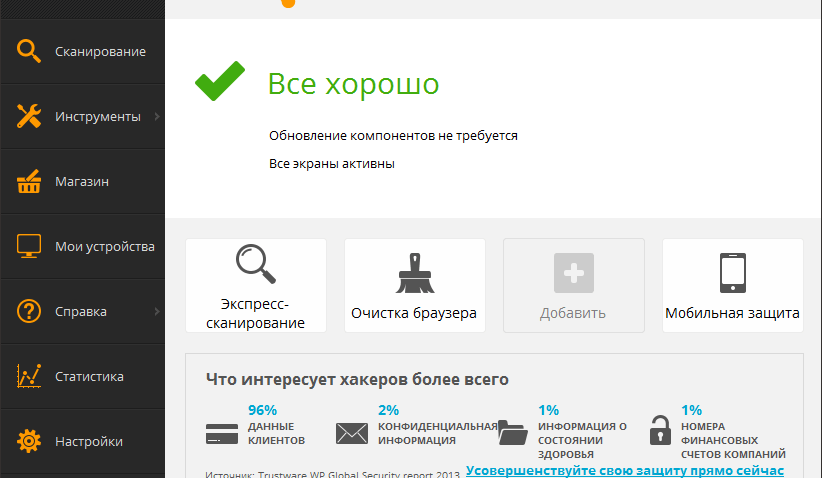822x478 pixels.
Task: Click the credit card icon by Данные клиентов
Action: click(222, 434)
